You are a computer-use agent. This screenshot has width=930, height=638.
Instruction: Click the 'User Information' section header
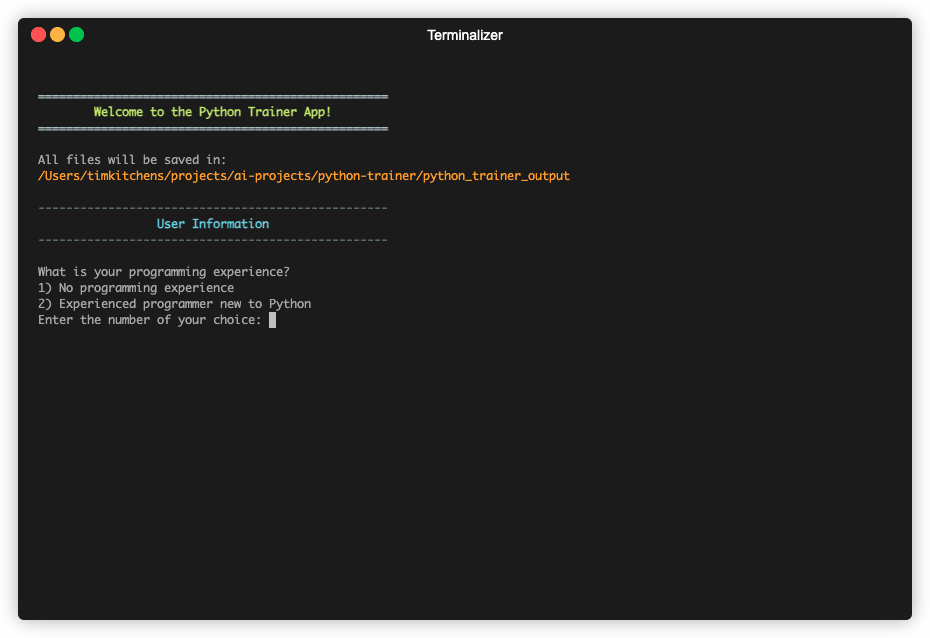pos(212,224)
